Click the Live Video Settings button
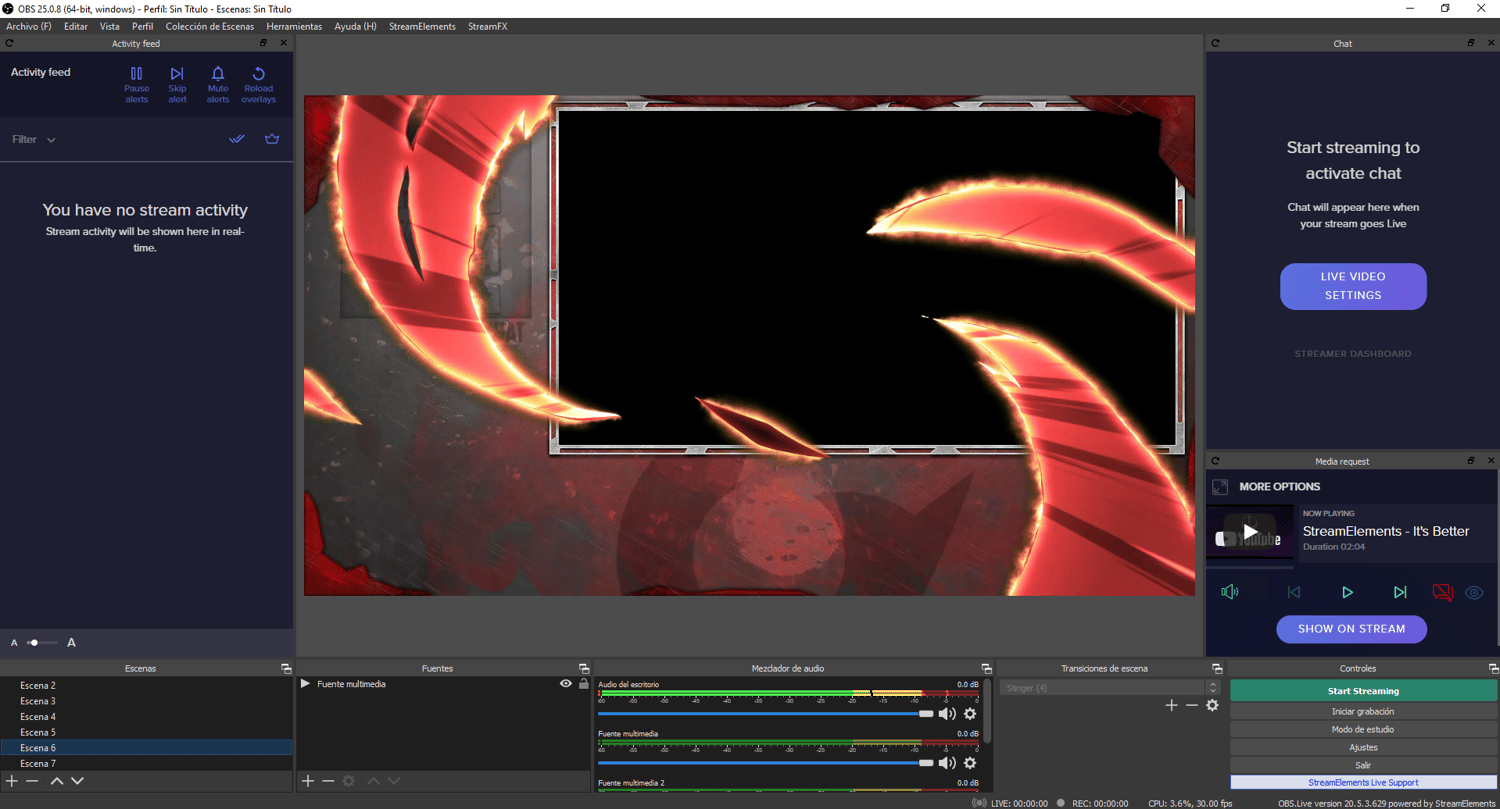 point(1353,286)
